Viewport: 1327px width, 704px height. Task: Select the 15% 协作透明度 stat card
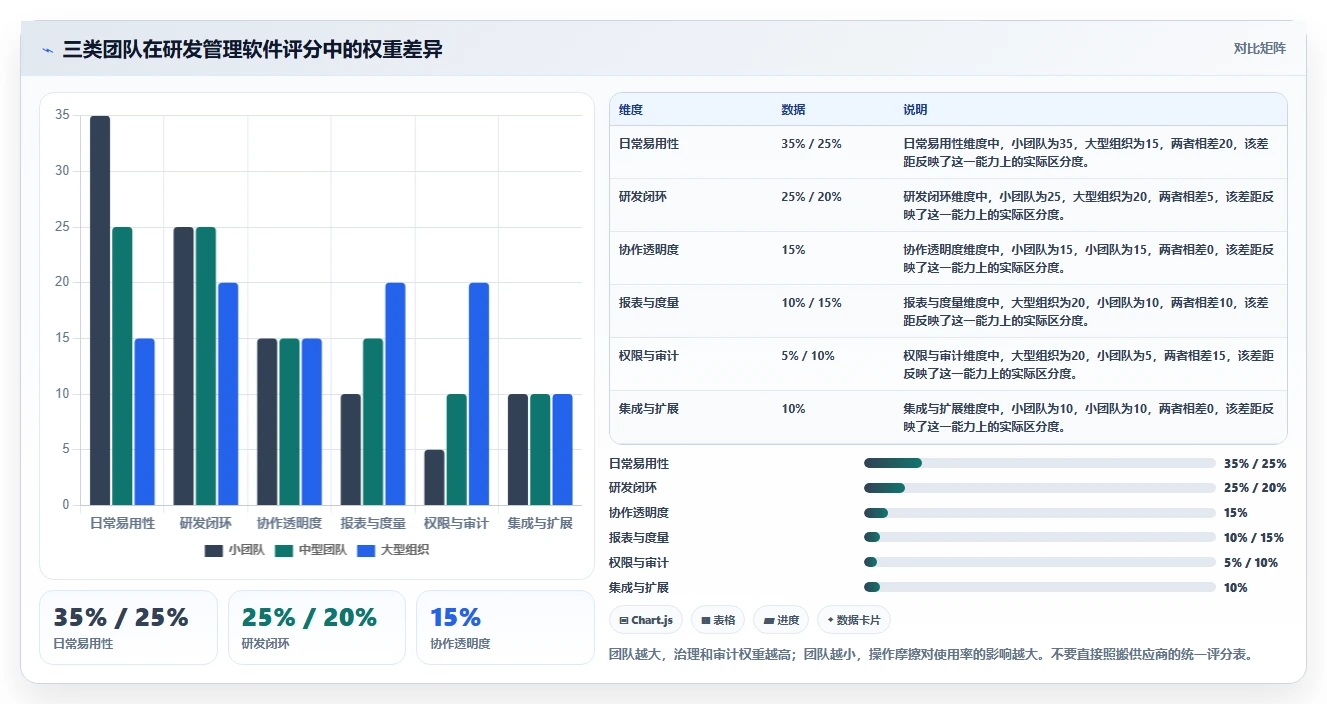505,627
